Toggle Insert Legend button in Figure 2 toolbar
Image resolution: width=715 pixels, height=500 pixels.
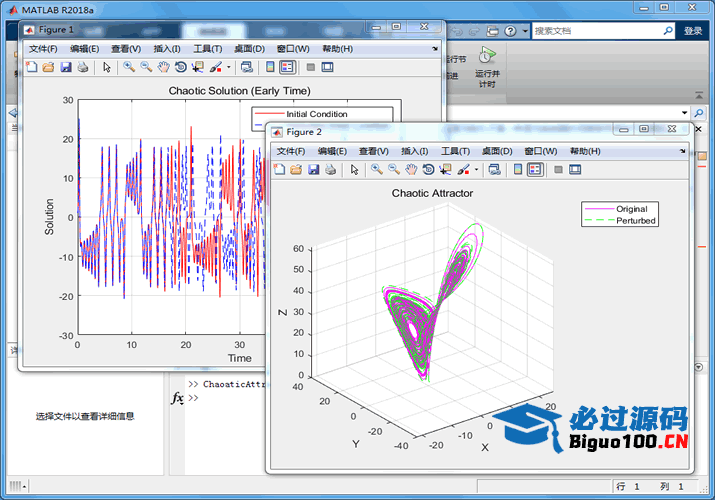click(535, 170)
